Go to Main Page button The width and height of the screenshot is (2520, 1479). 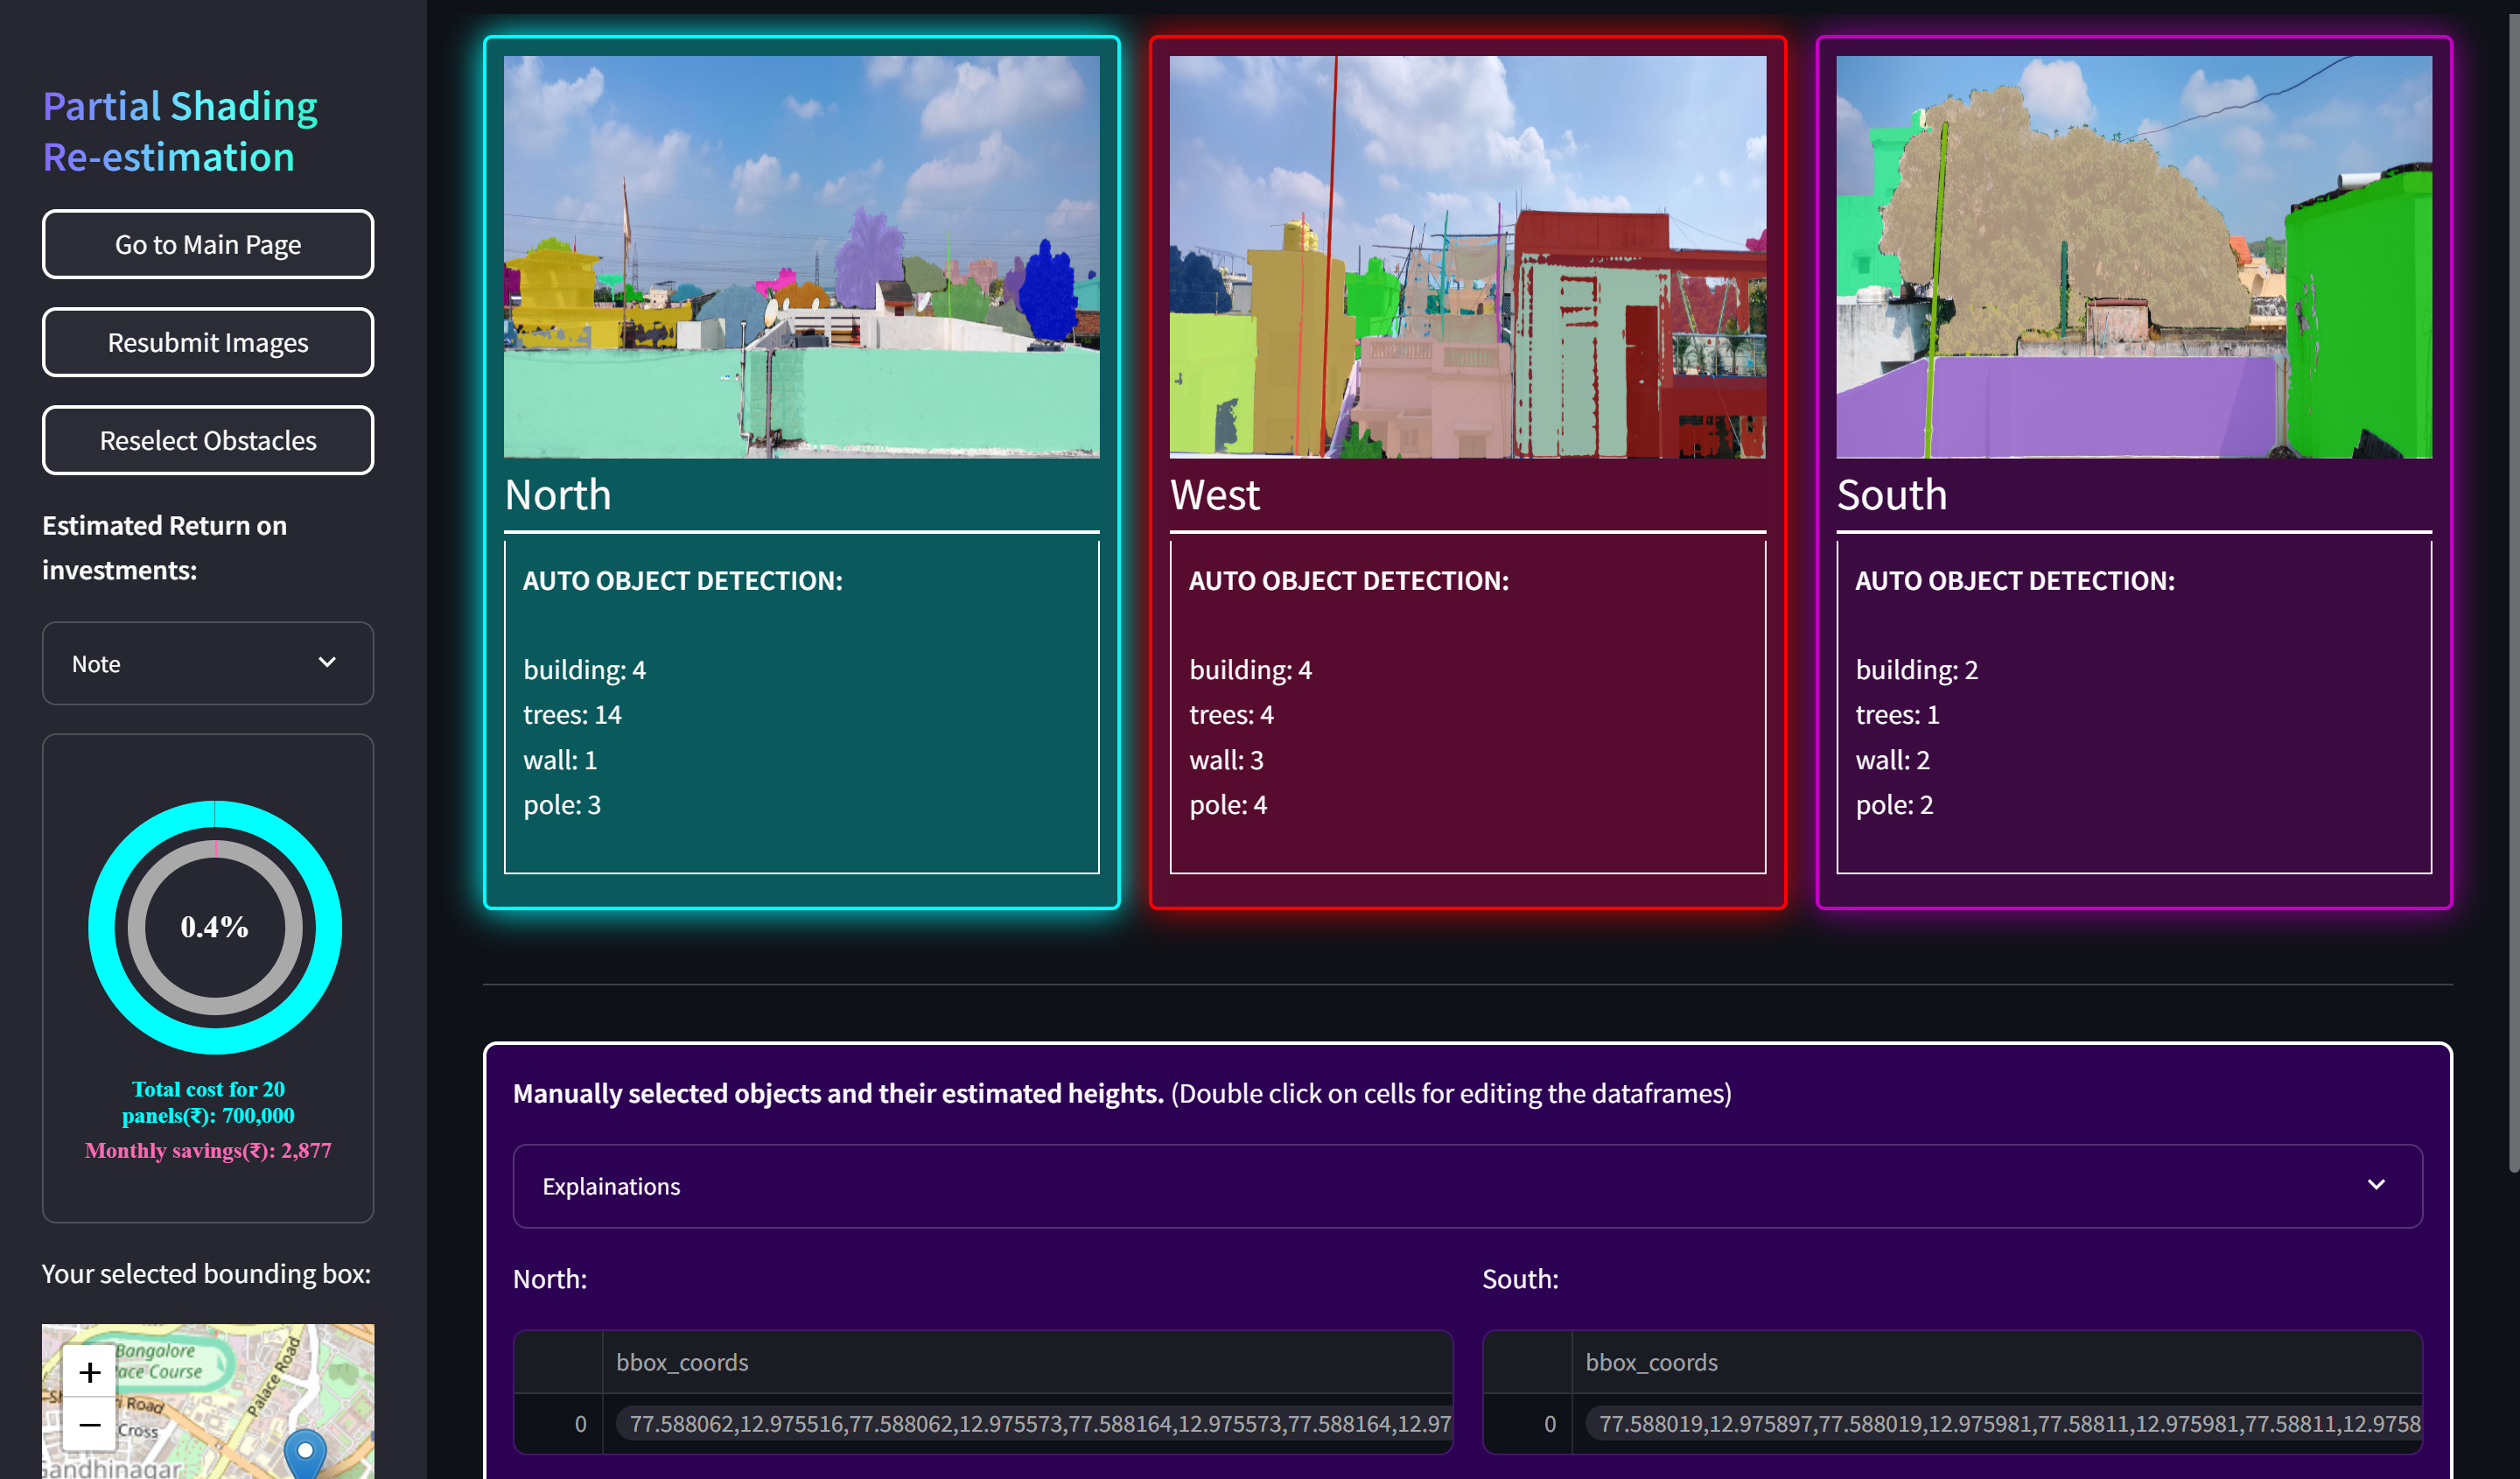point(207,244)
